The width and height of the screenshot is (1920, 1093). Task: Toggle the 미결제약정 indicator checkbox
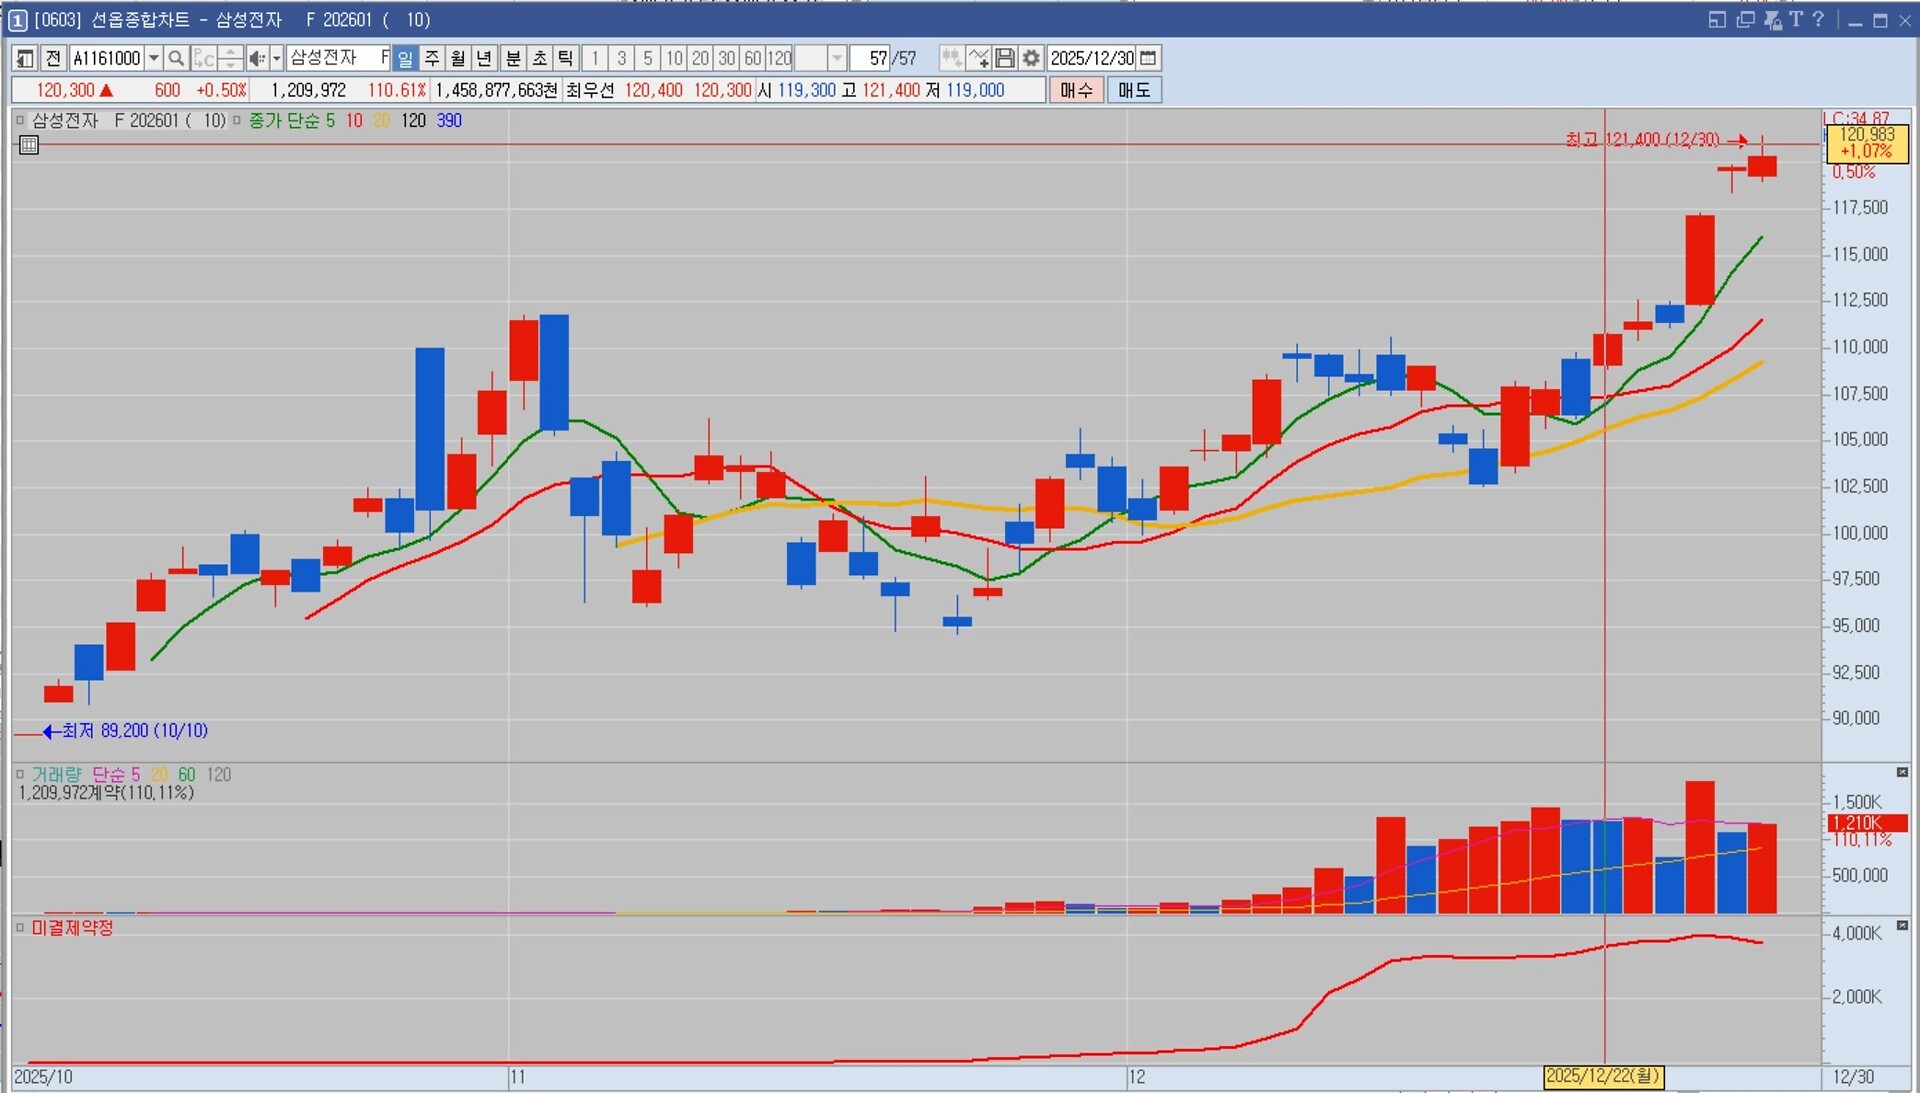pos(20,927)
